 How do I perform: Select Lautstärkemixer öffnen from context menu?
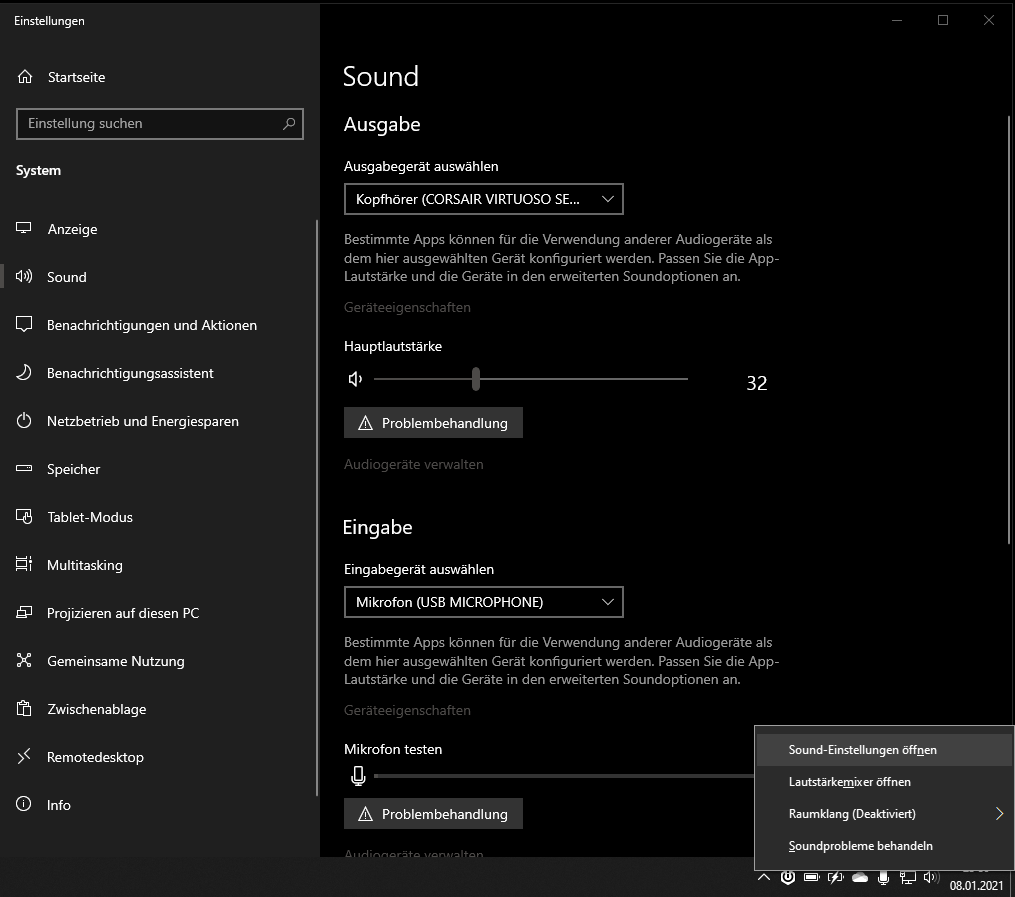point(849,782)
